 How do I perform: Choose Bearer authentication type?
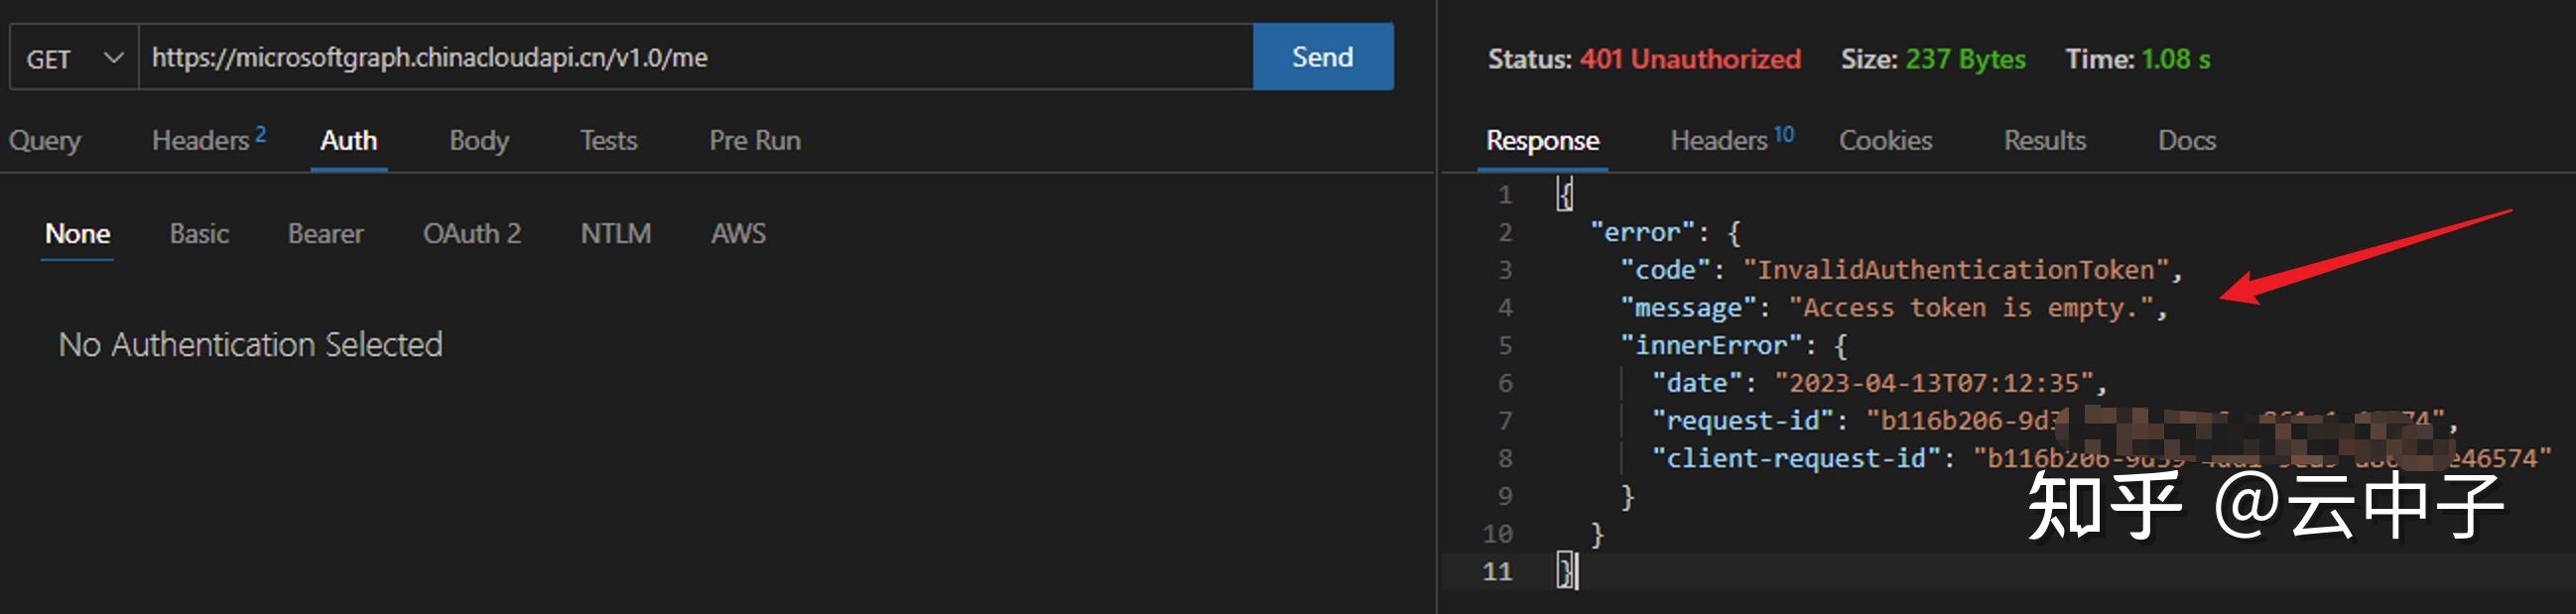coord(325,234)
